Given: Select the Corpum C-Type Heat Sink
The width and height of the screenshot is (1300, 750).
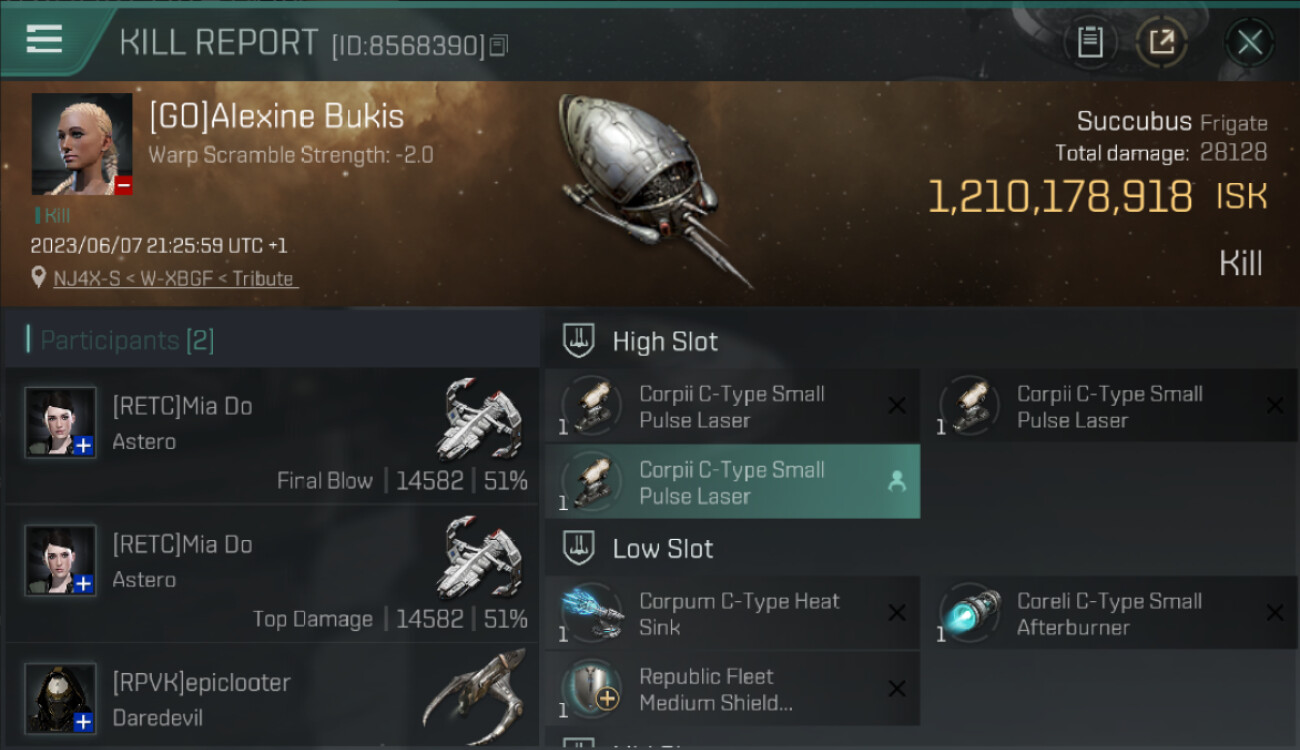Looking at the screenshot, I should pos(732,613).
